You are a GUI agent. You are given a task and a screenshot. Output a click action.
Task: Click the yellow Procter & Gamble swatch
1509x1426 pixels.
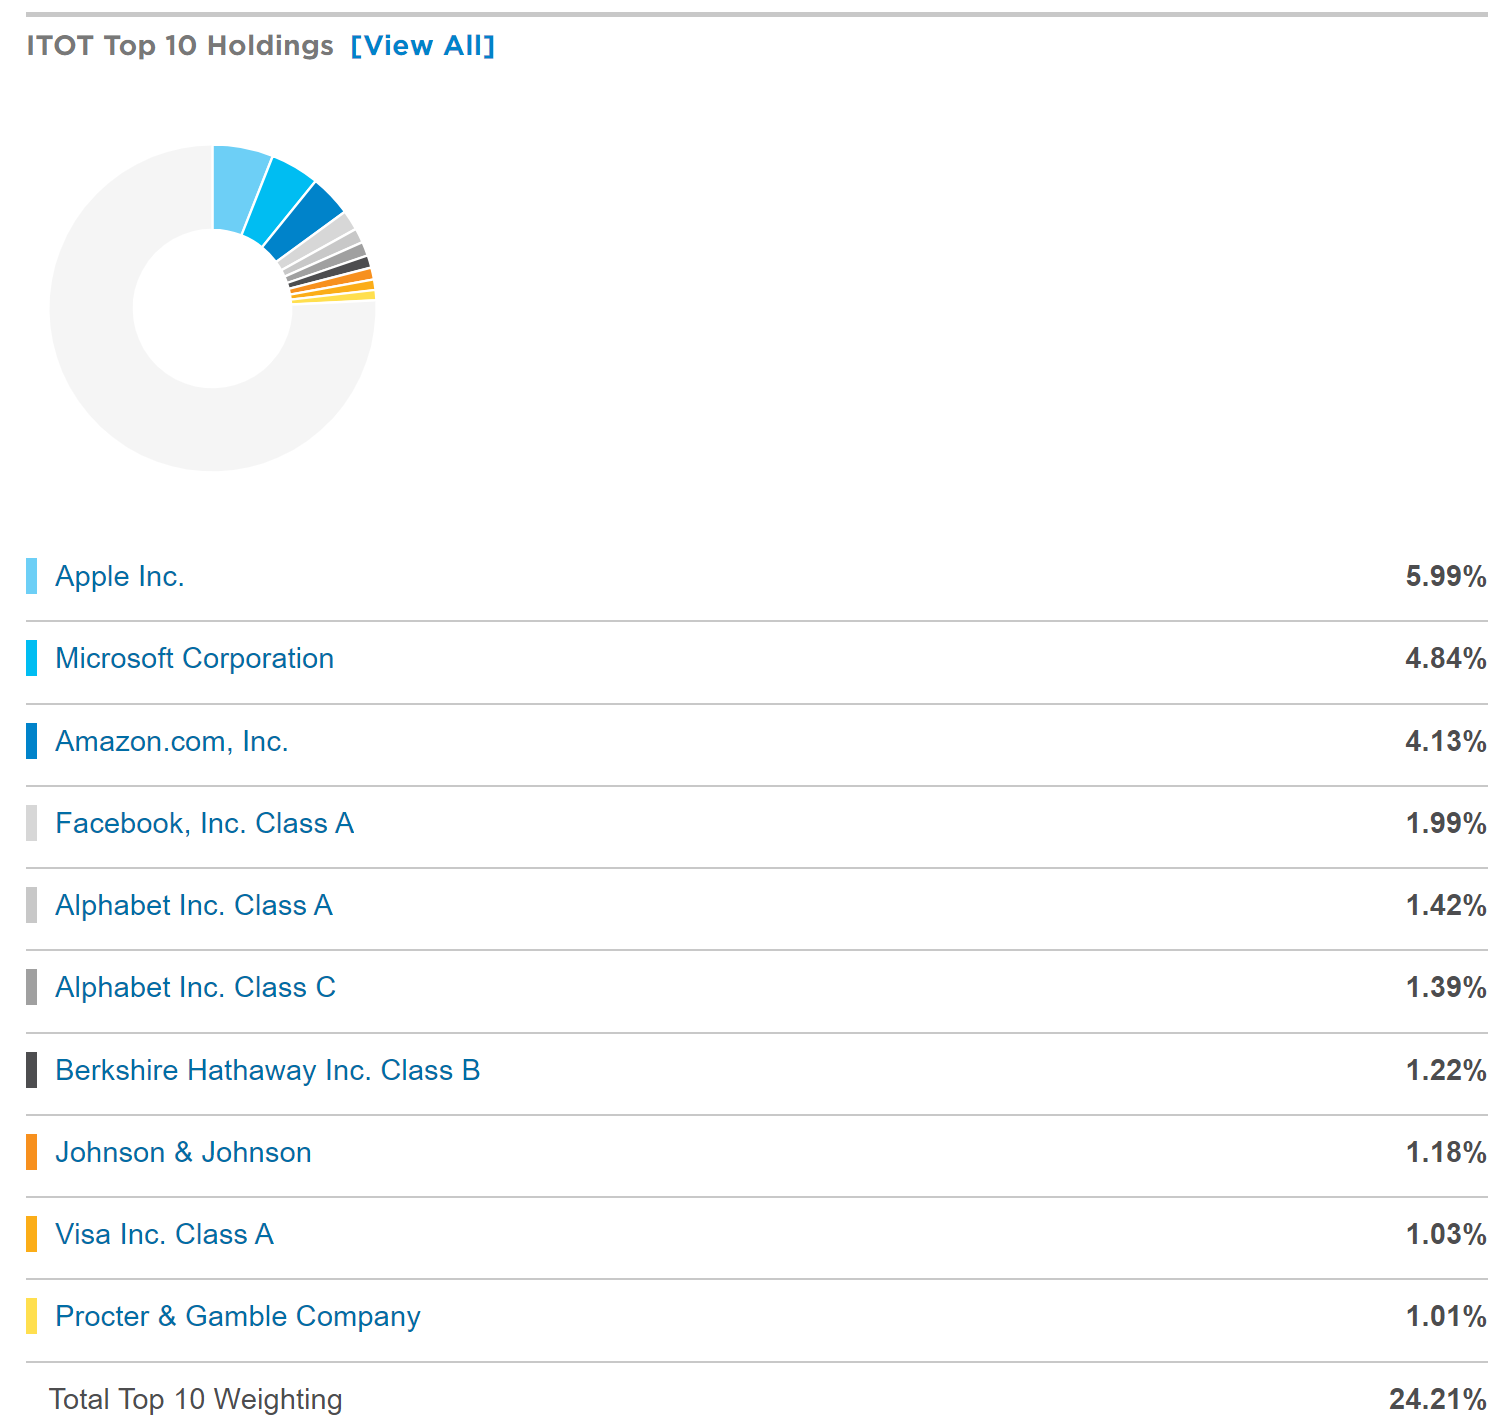(x=32, y=1316)
